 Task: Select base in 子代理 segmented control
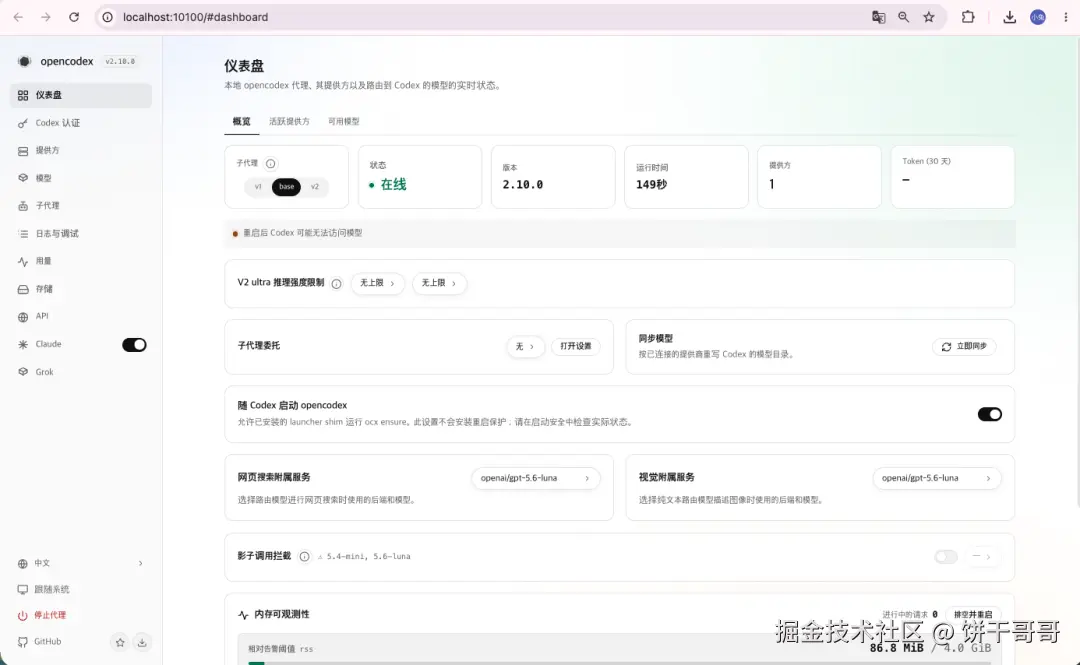[287, 187]
